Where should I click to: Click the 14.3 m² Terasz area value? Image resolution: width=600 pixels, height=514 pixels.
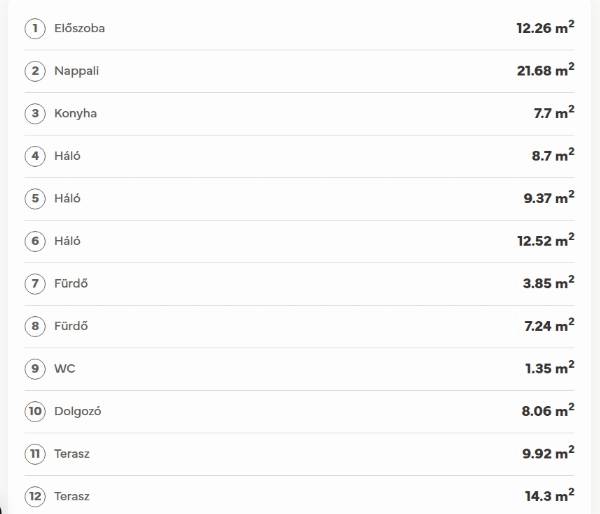551,496
